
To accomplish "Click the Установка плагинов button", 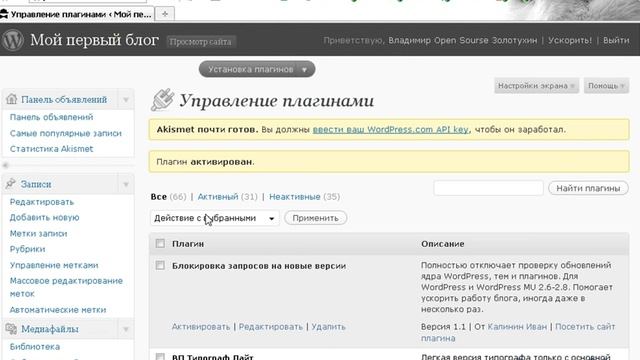I will tap(257, 69).
